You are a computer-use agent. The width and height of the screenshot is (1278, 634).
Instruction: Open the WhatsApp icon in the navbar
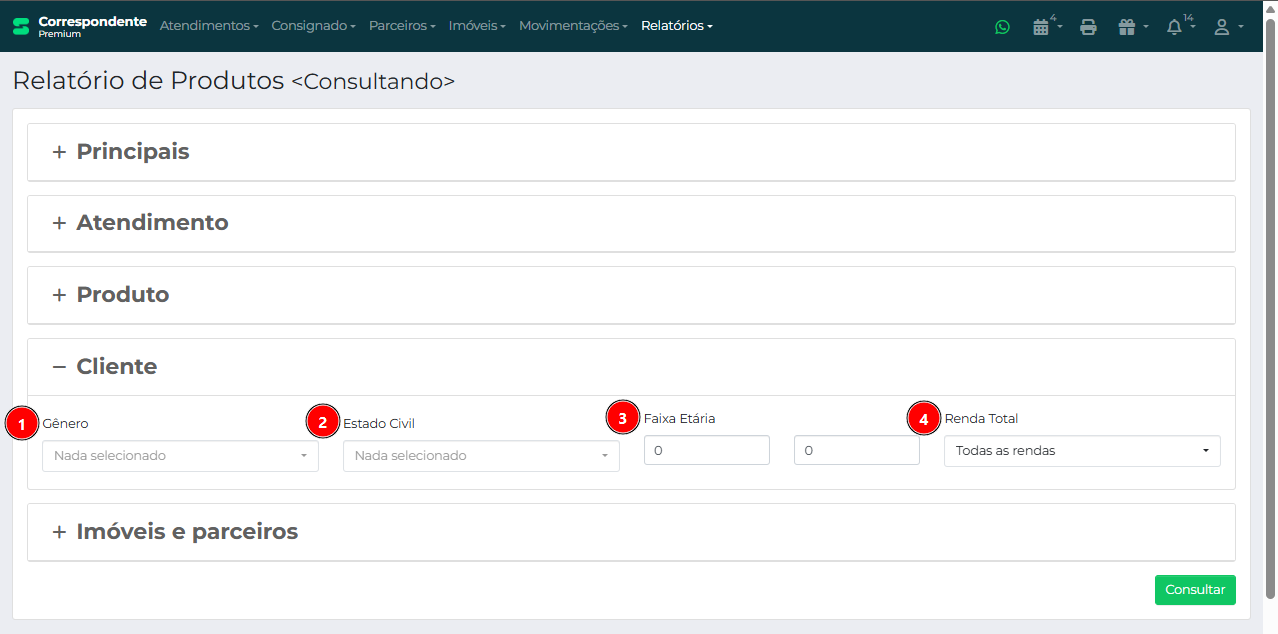pos(1002,27)
